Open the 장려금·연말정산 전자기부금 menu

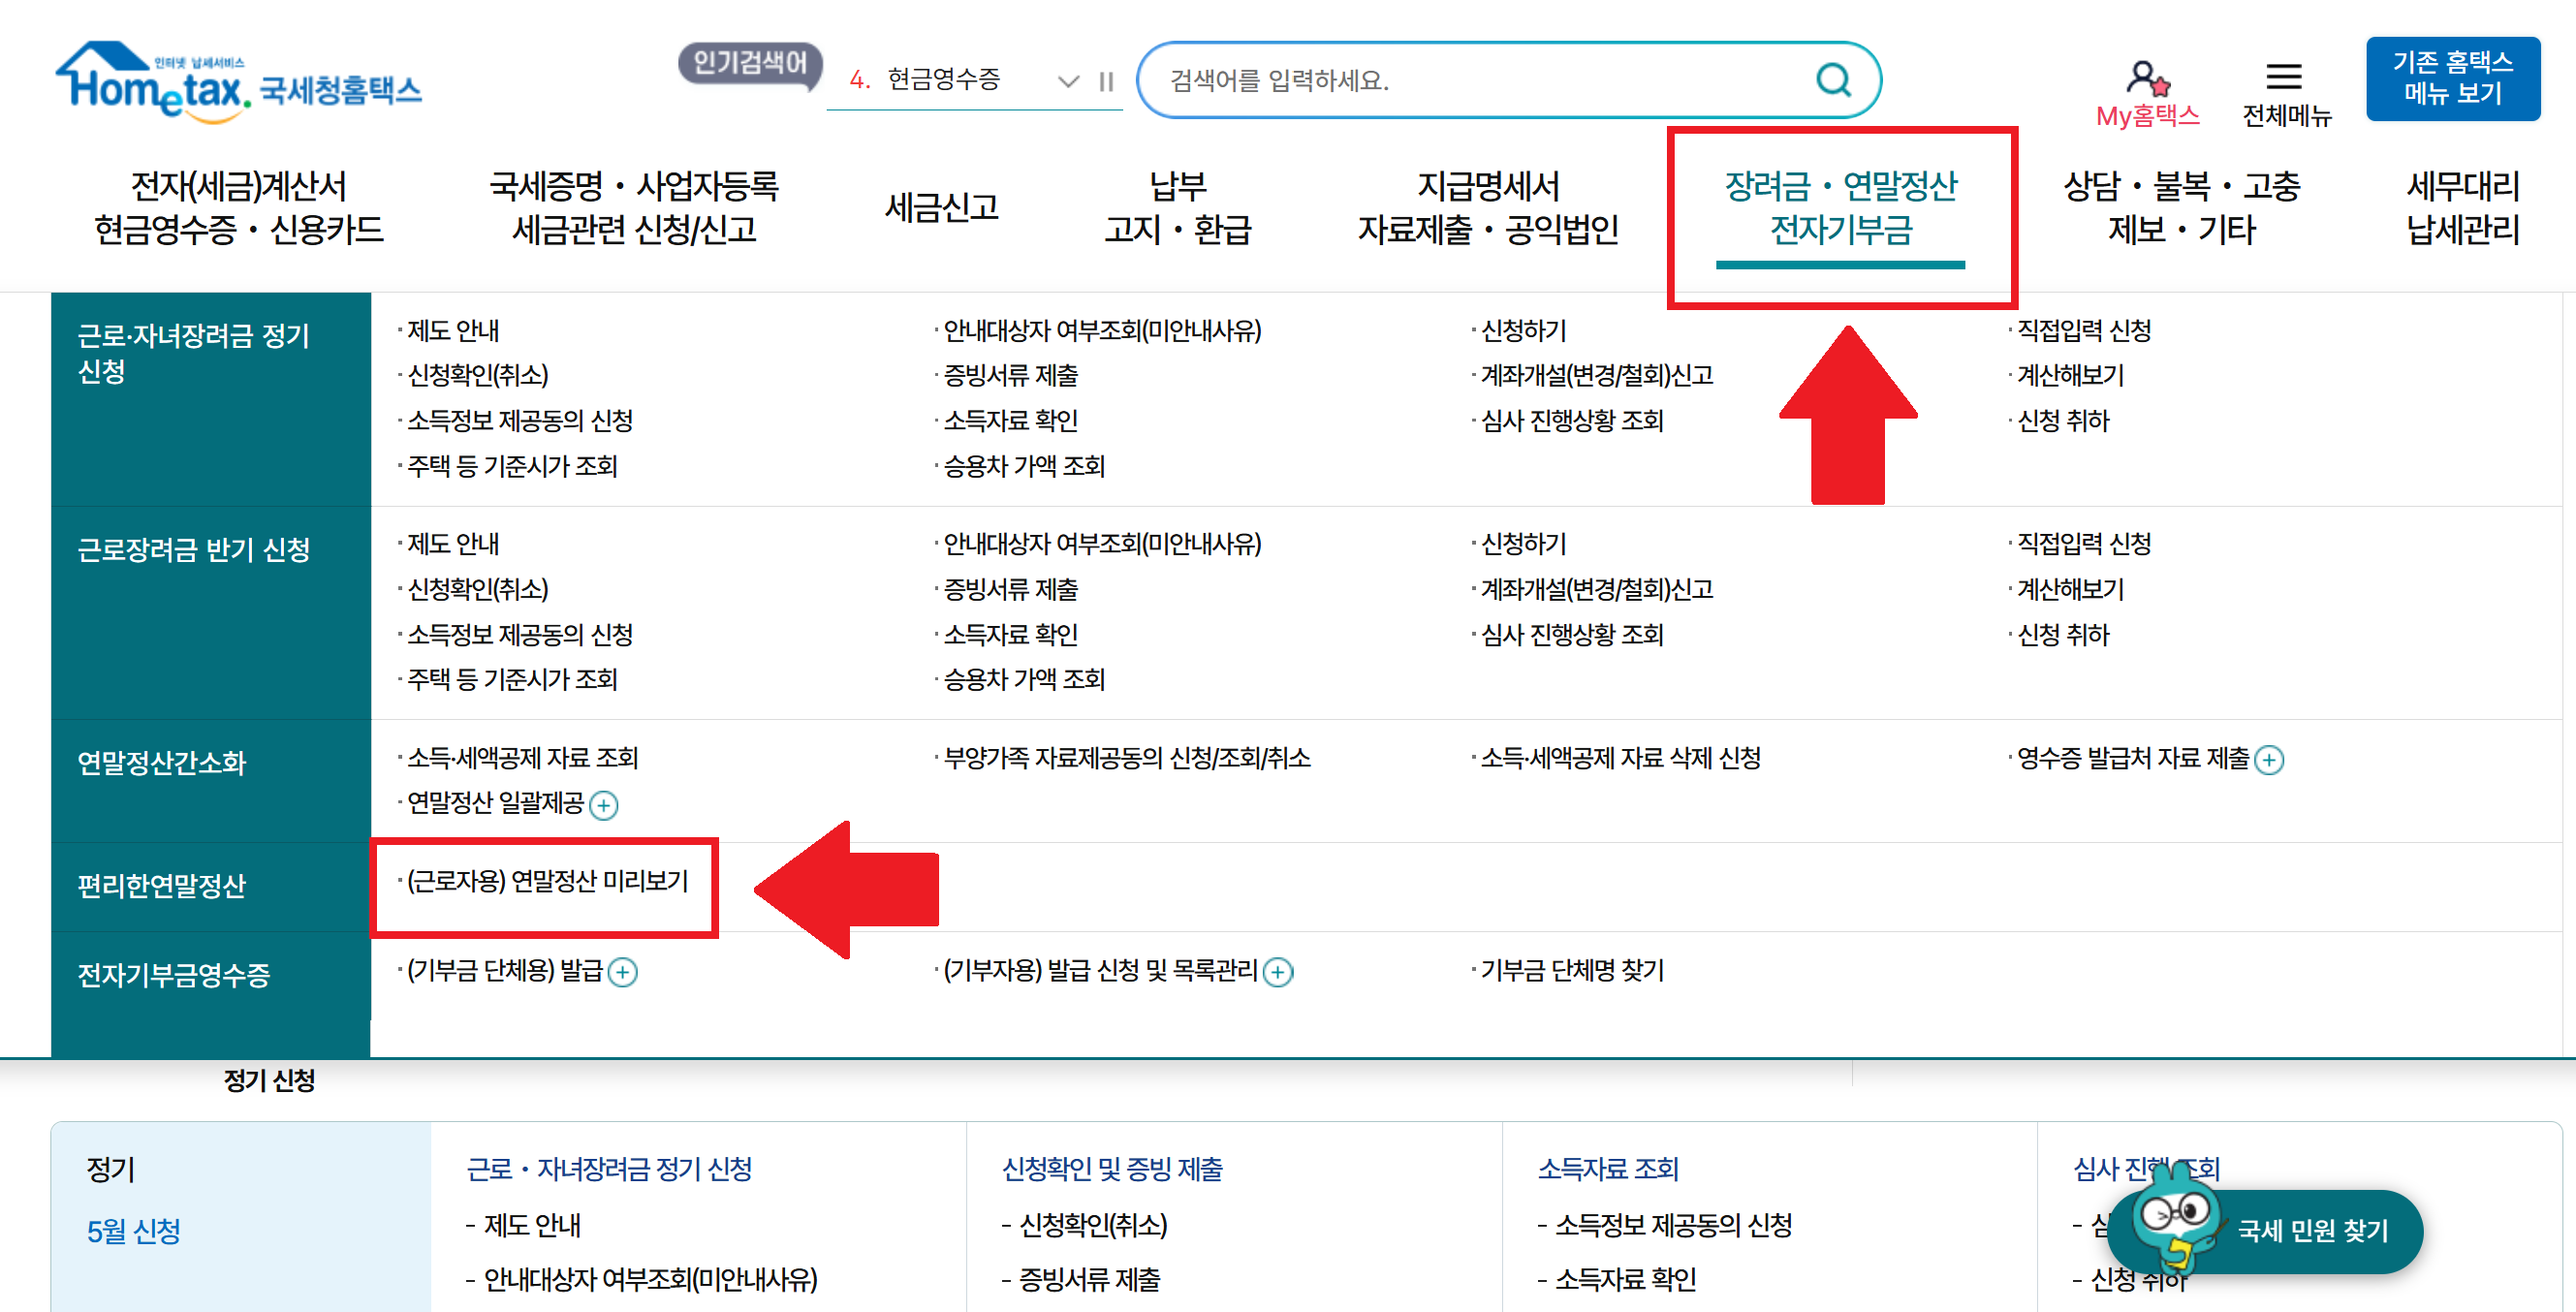(x=1840, y=208)
